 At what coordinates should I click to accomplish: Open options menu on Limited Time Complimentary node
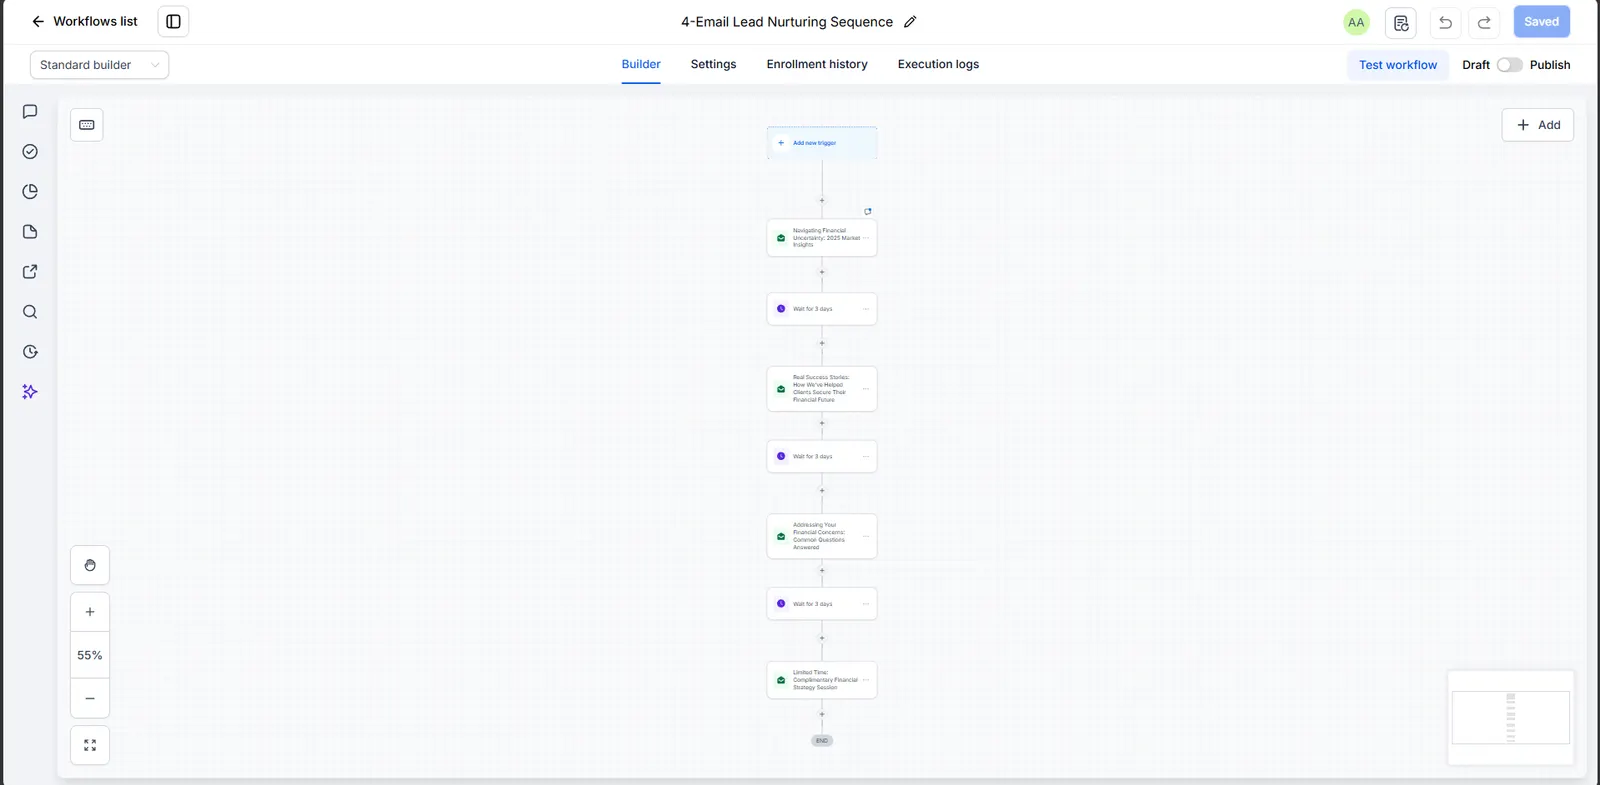click(866, 680)
